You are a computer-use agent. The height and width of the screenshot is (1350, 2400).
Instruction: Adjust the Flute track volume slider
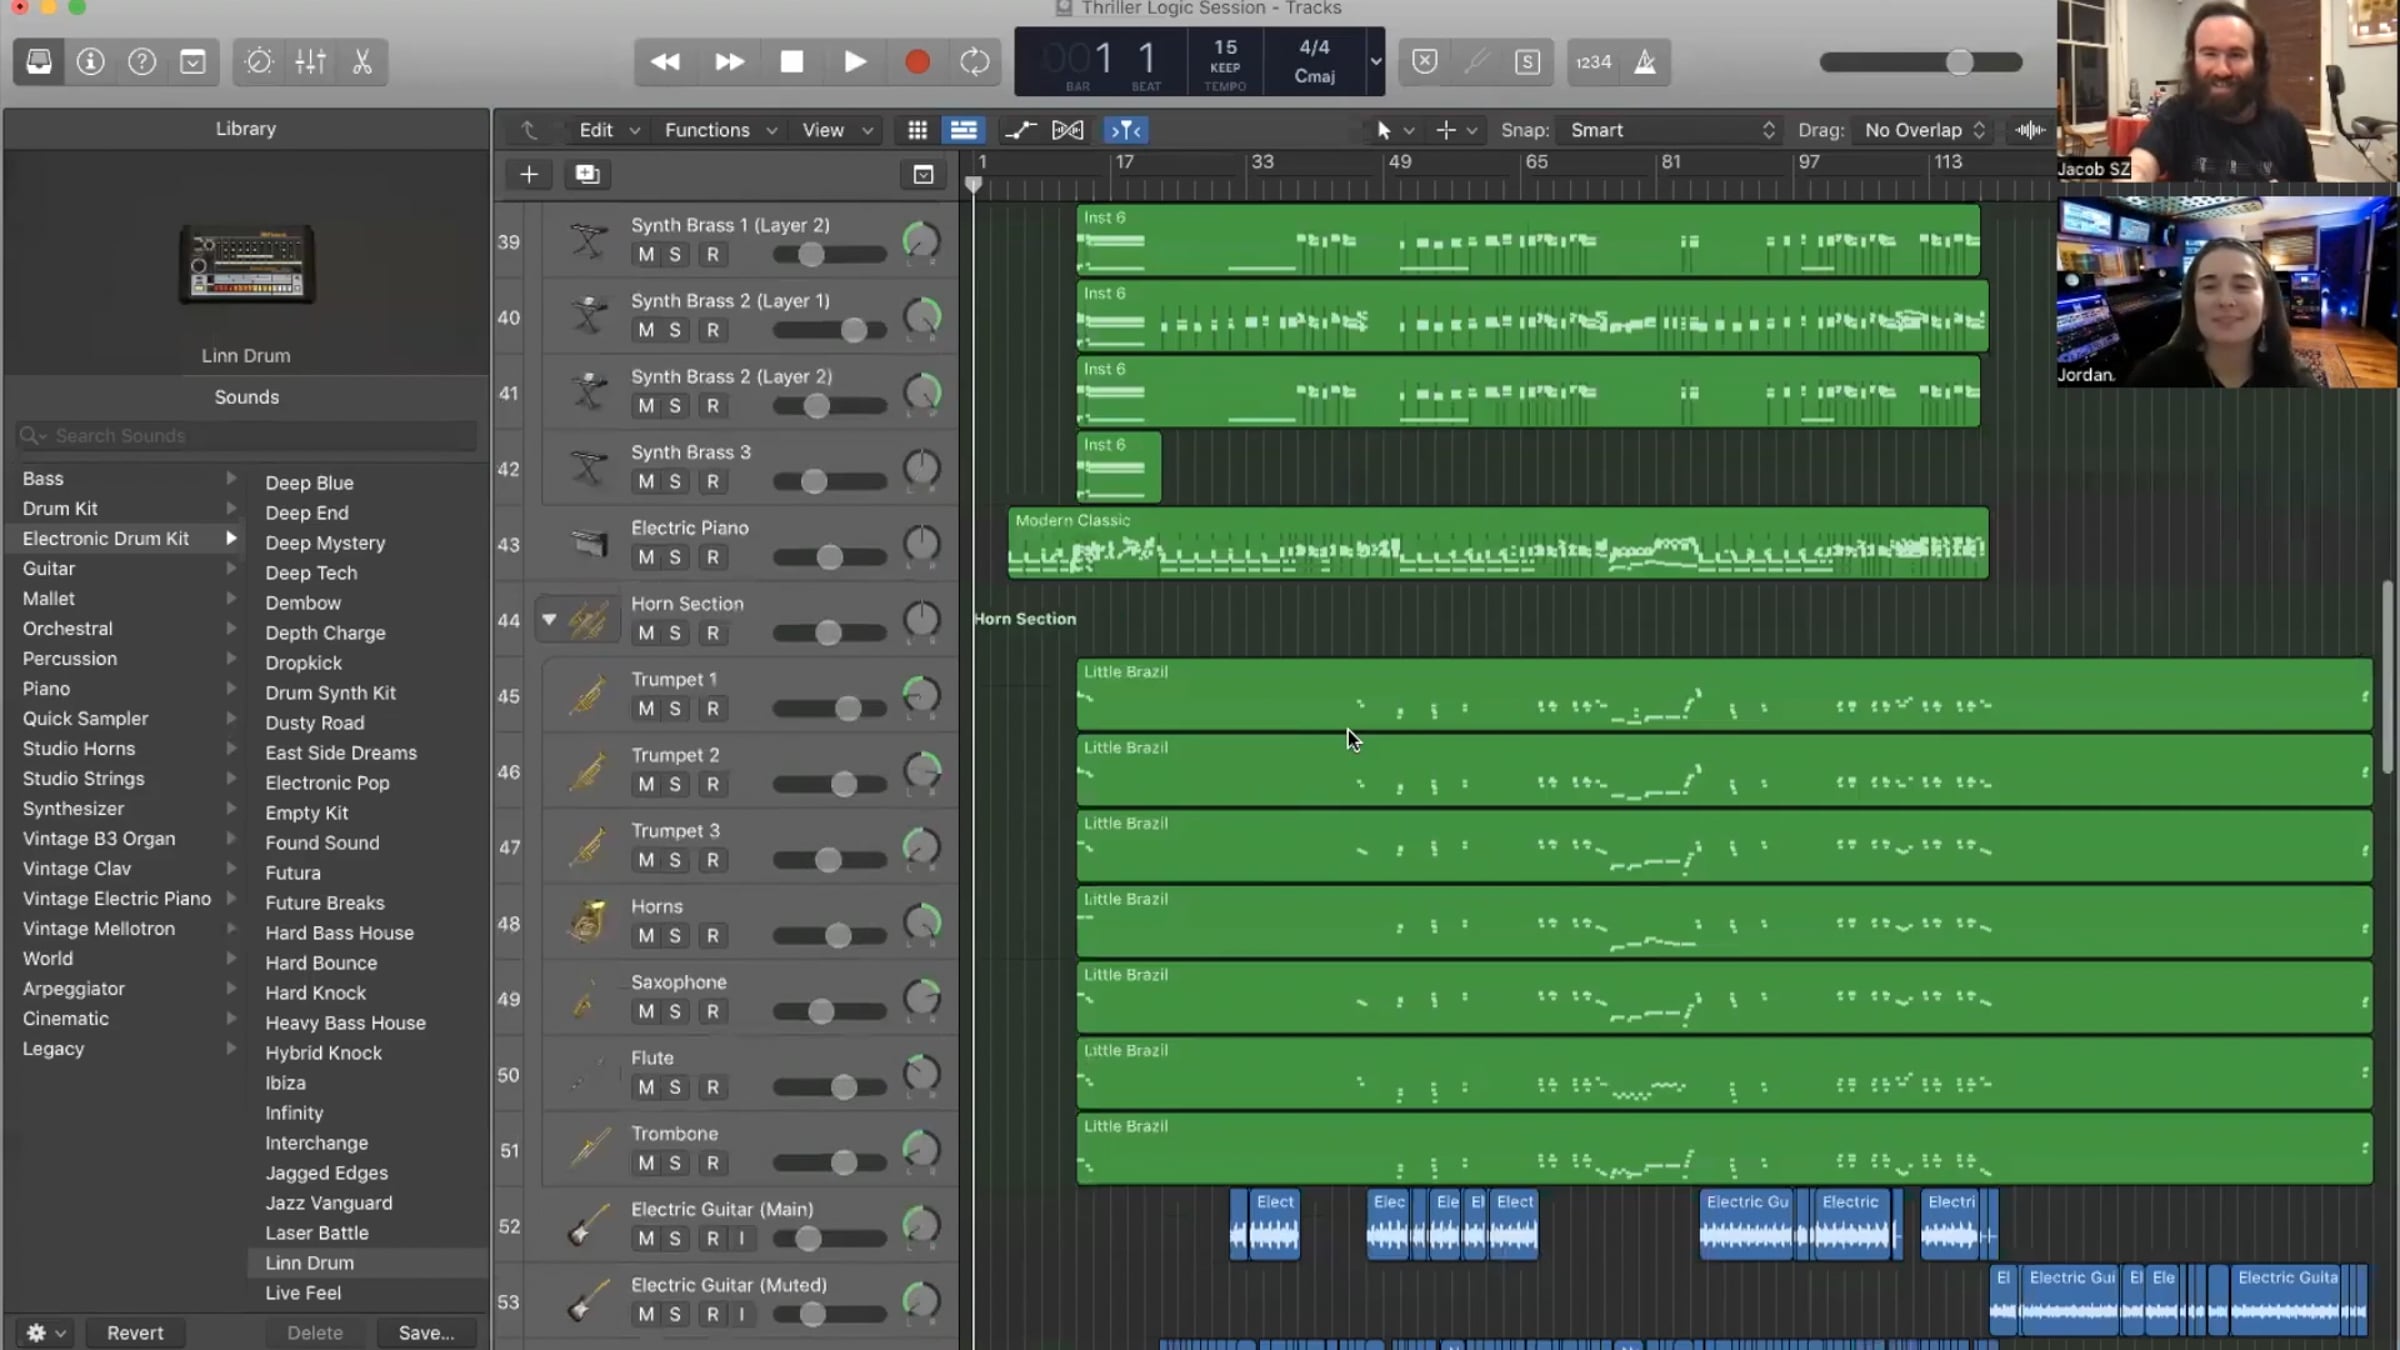[x=843, y=1087]
